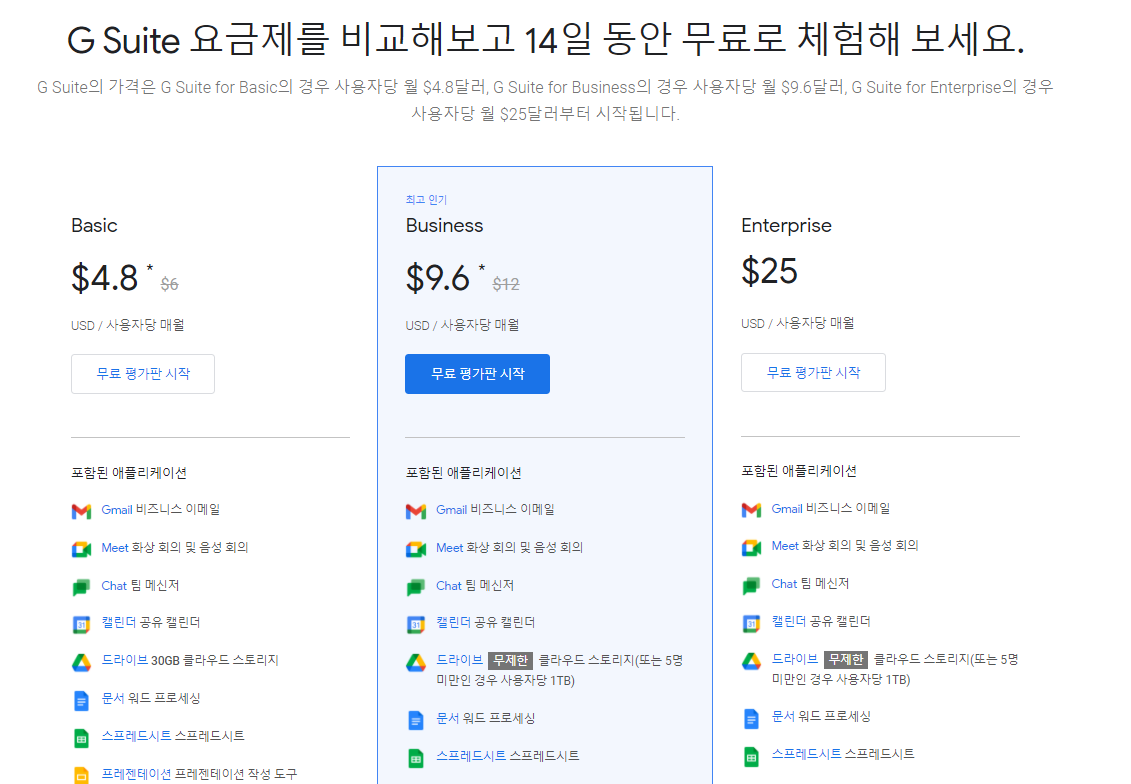Screen dimensions: 1131x784
Task: Click the $25 Enterprise price
Action: tap(770, 272)
